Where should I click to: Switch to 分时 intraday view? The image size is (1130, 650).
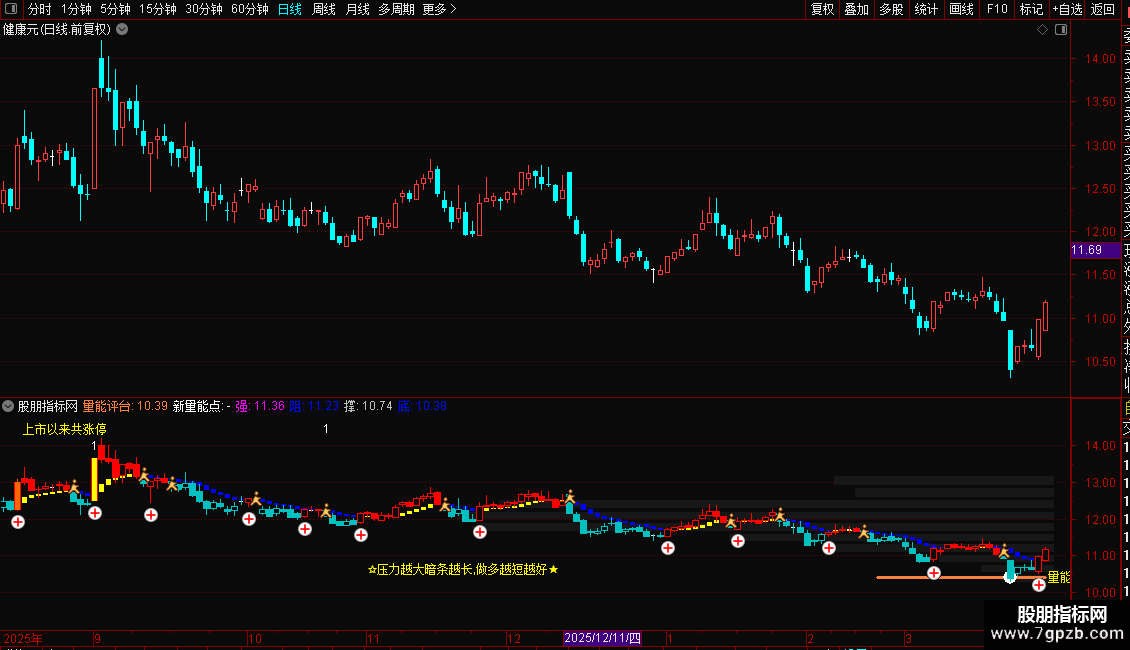coord(40,9)
